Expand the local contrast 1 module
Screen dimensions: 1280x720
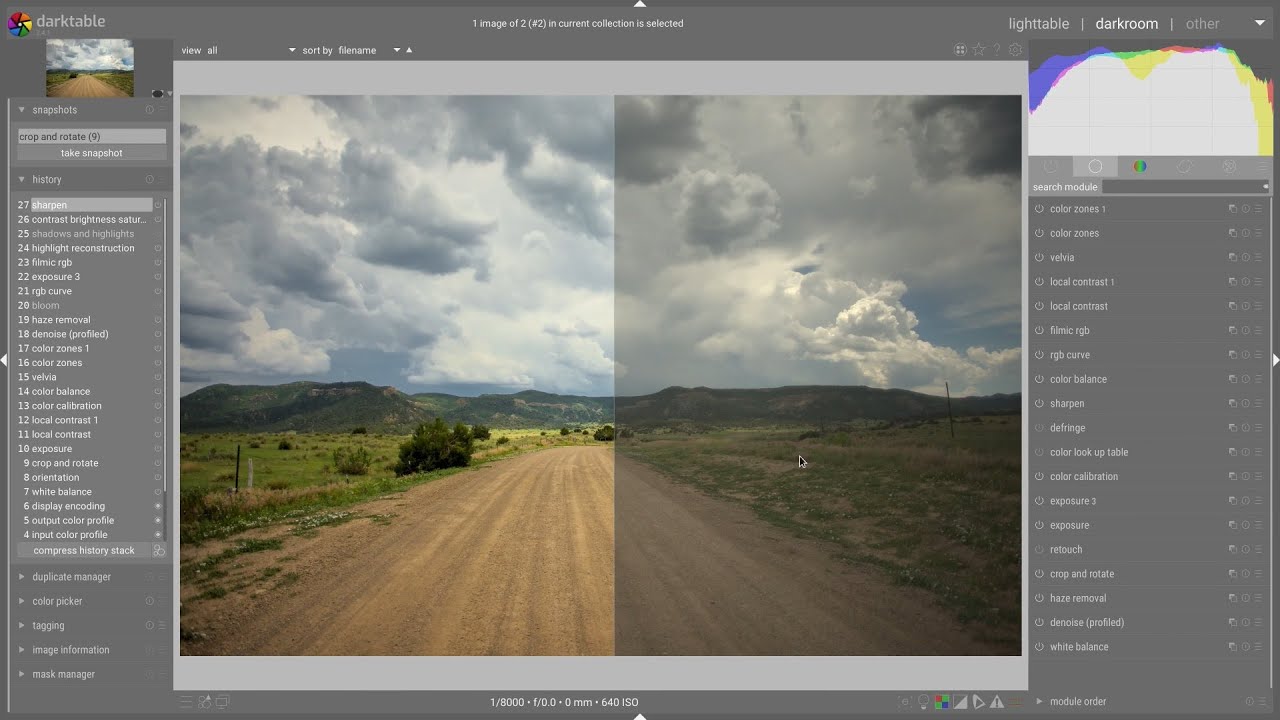point(1082,282)
